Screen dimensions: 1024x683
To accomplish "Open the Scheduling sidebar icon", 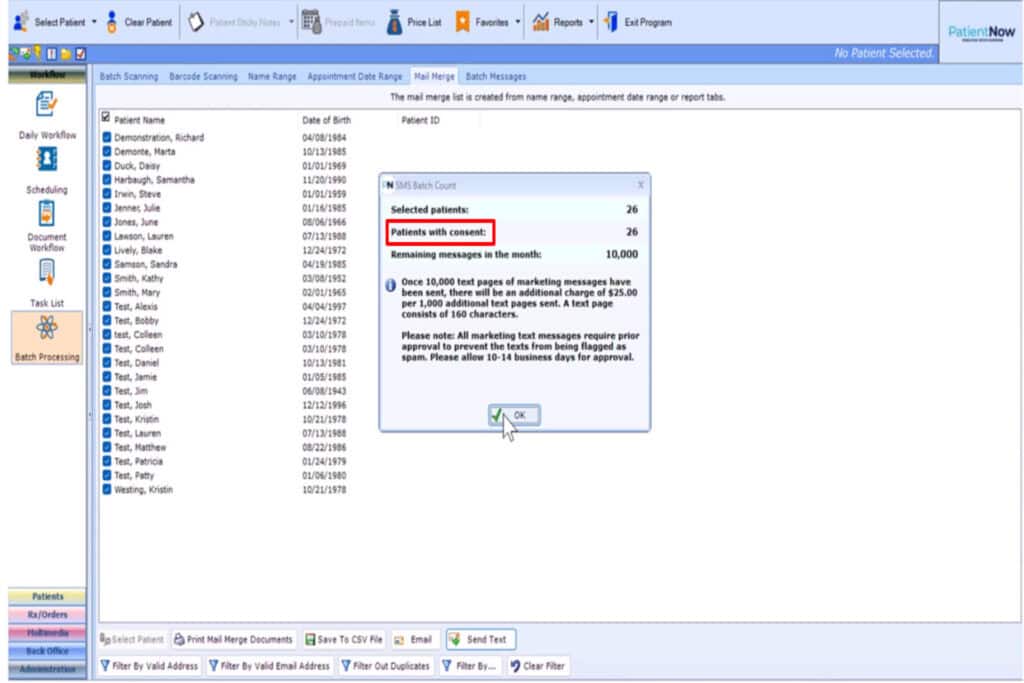I will pos(46,158).
